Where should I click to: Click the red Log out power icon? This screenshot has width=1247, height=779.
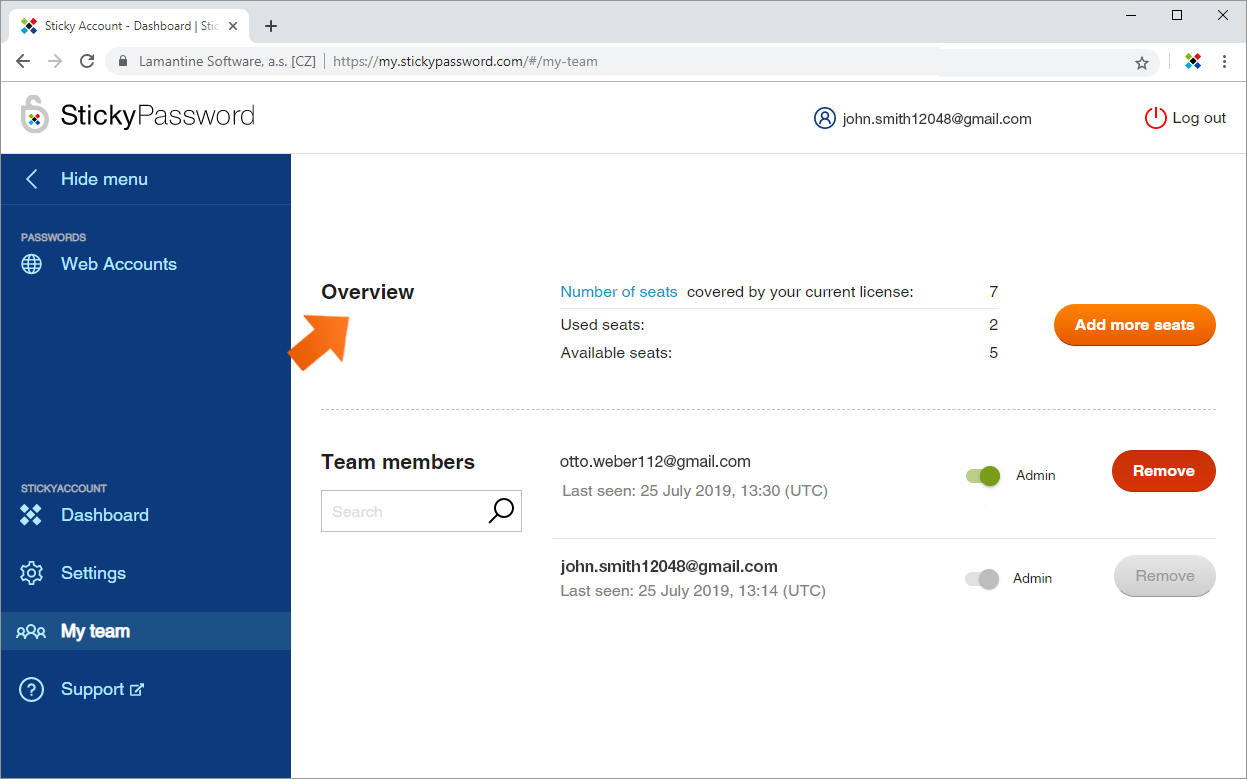click(x=1155, y=118)
